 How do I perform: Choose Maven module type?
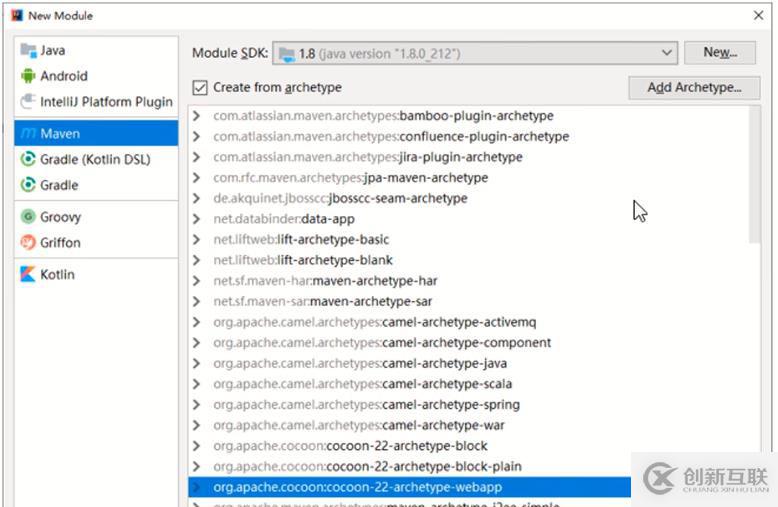[x=96, y=133]
